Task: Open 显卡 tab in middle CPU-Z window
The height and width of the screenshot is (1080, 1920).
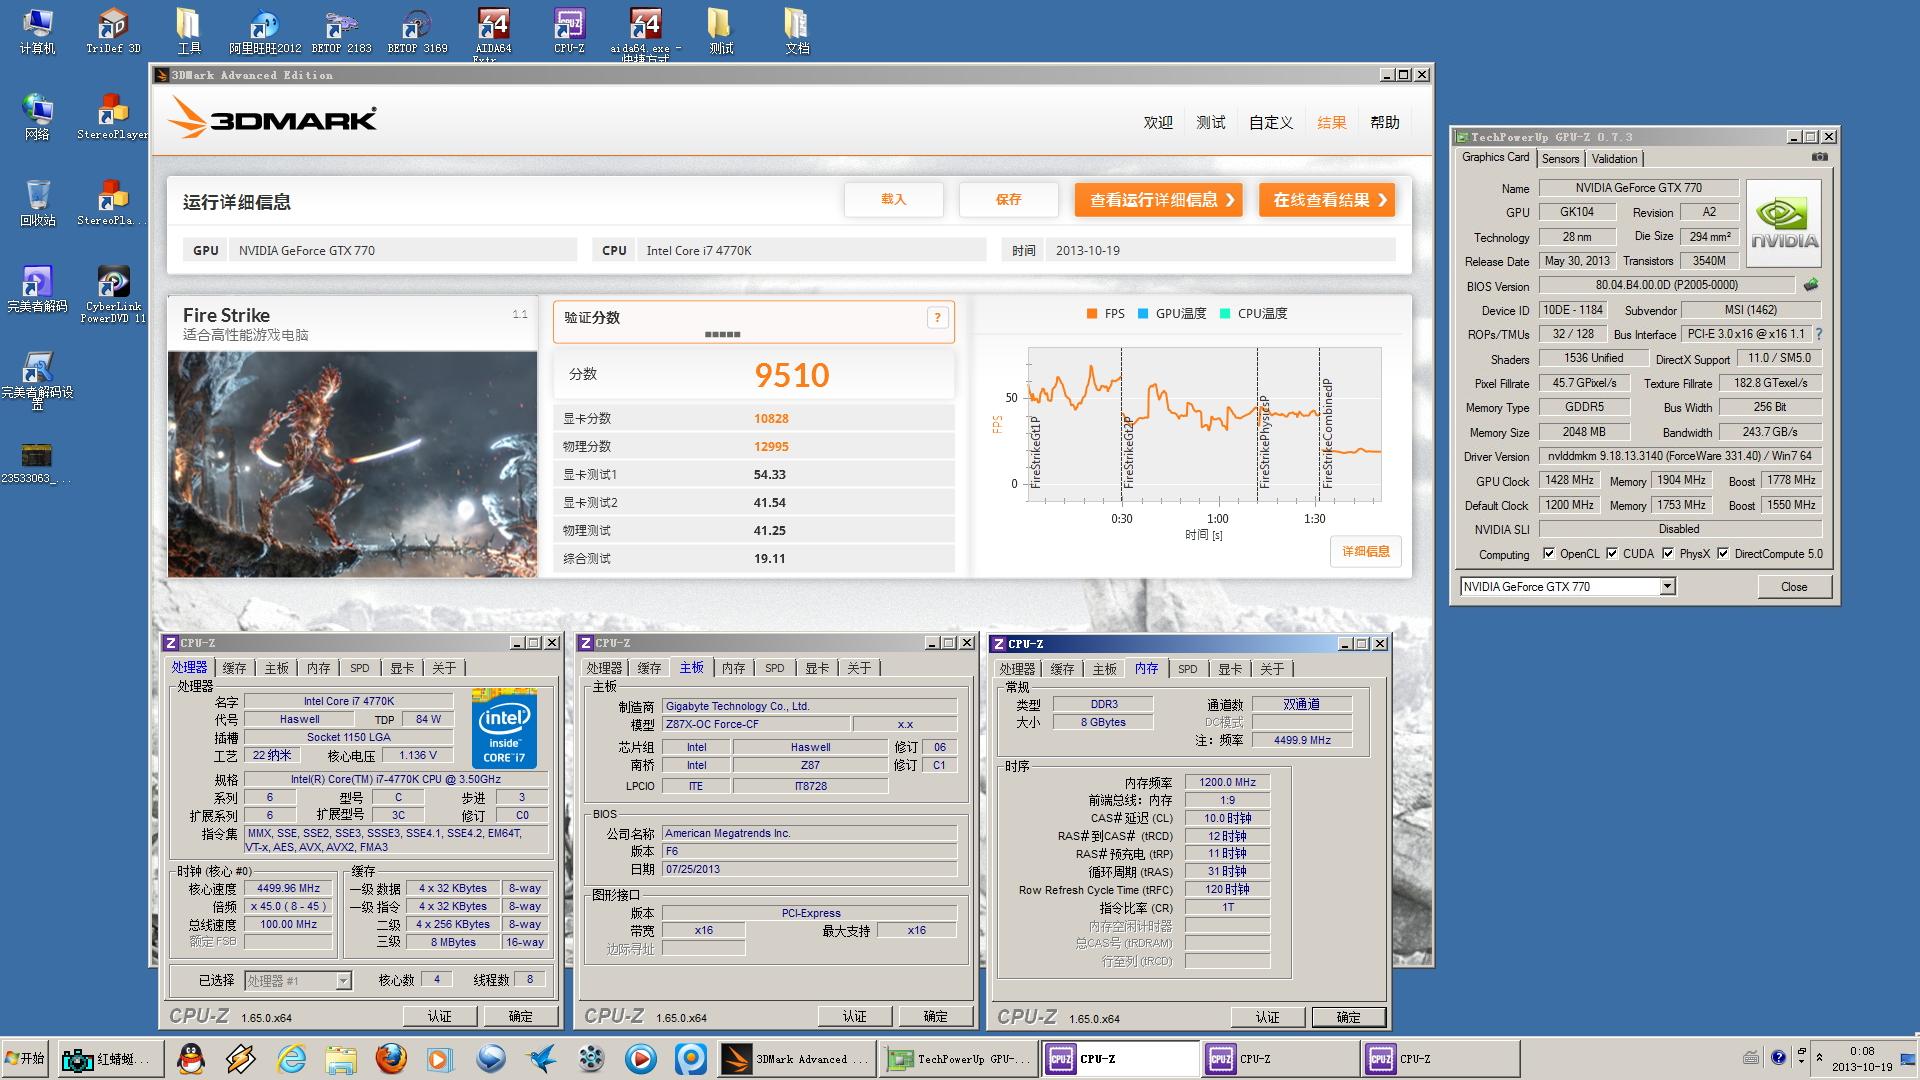Action: coord(817,668)
